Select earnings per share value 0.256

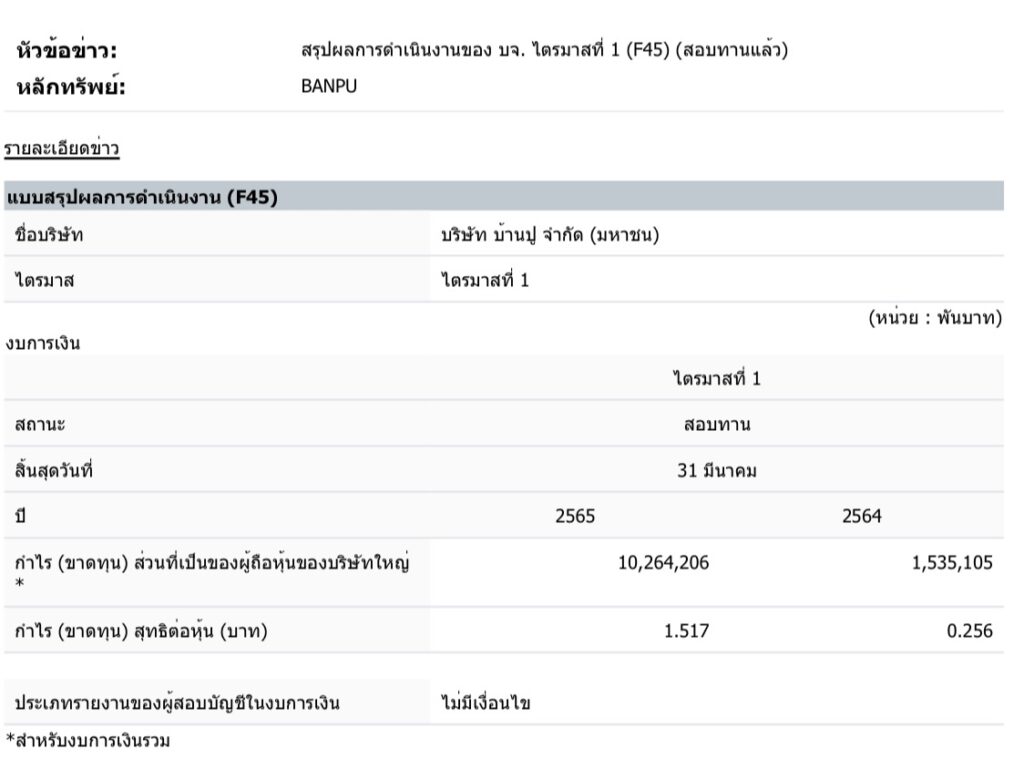pyautogui.click(x=970, y=631)
